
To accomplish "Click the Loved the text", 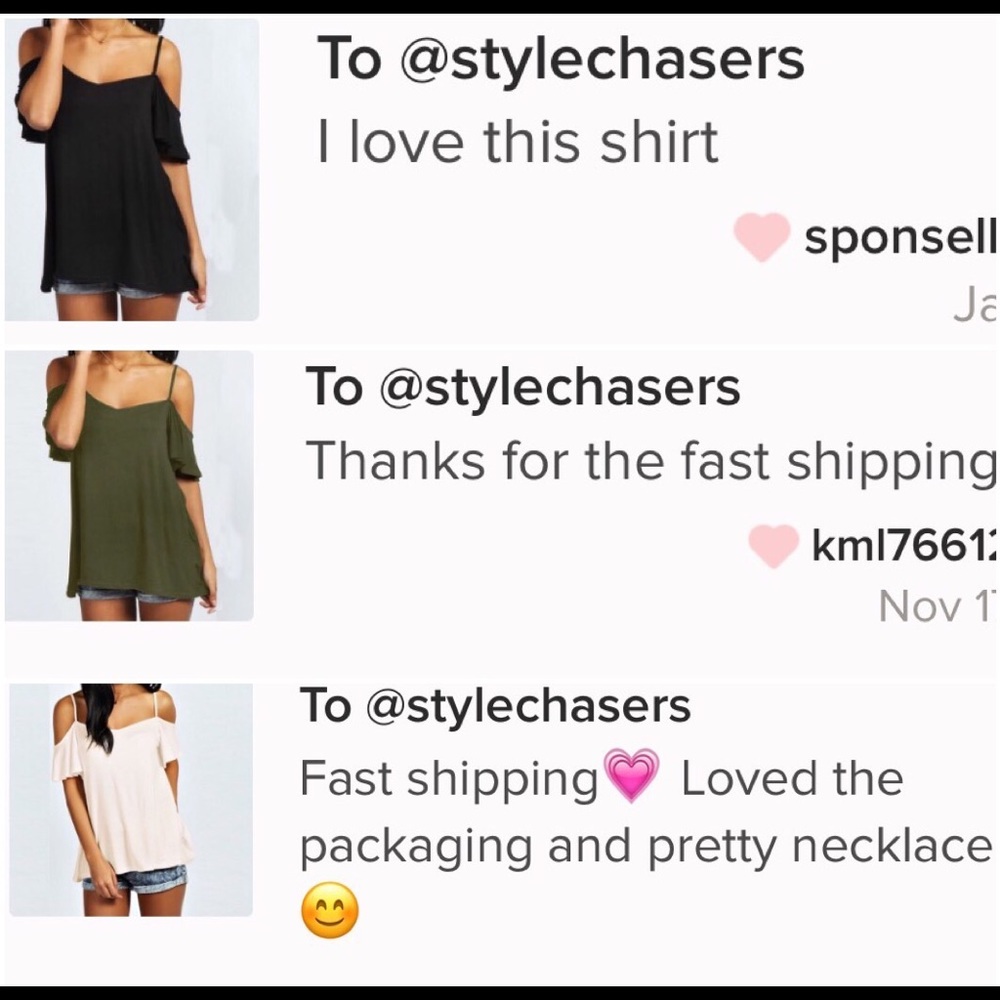I will pos(791,779).
